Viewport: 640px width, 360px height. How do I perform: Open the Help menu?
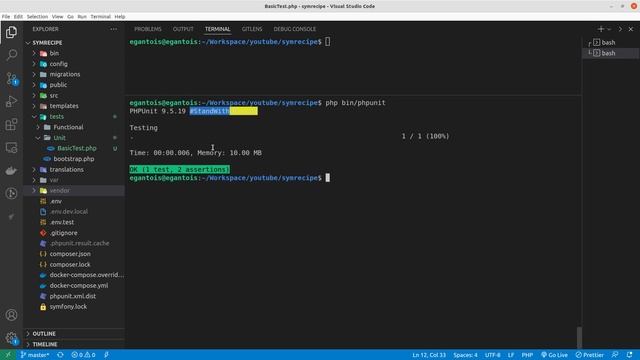(120, 17)
